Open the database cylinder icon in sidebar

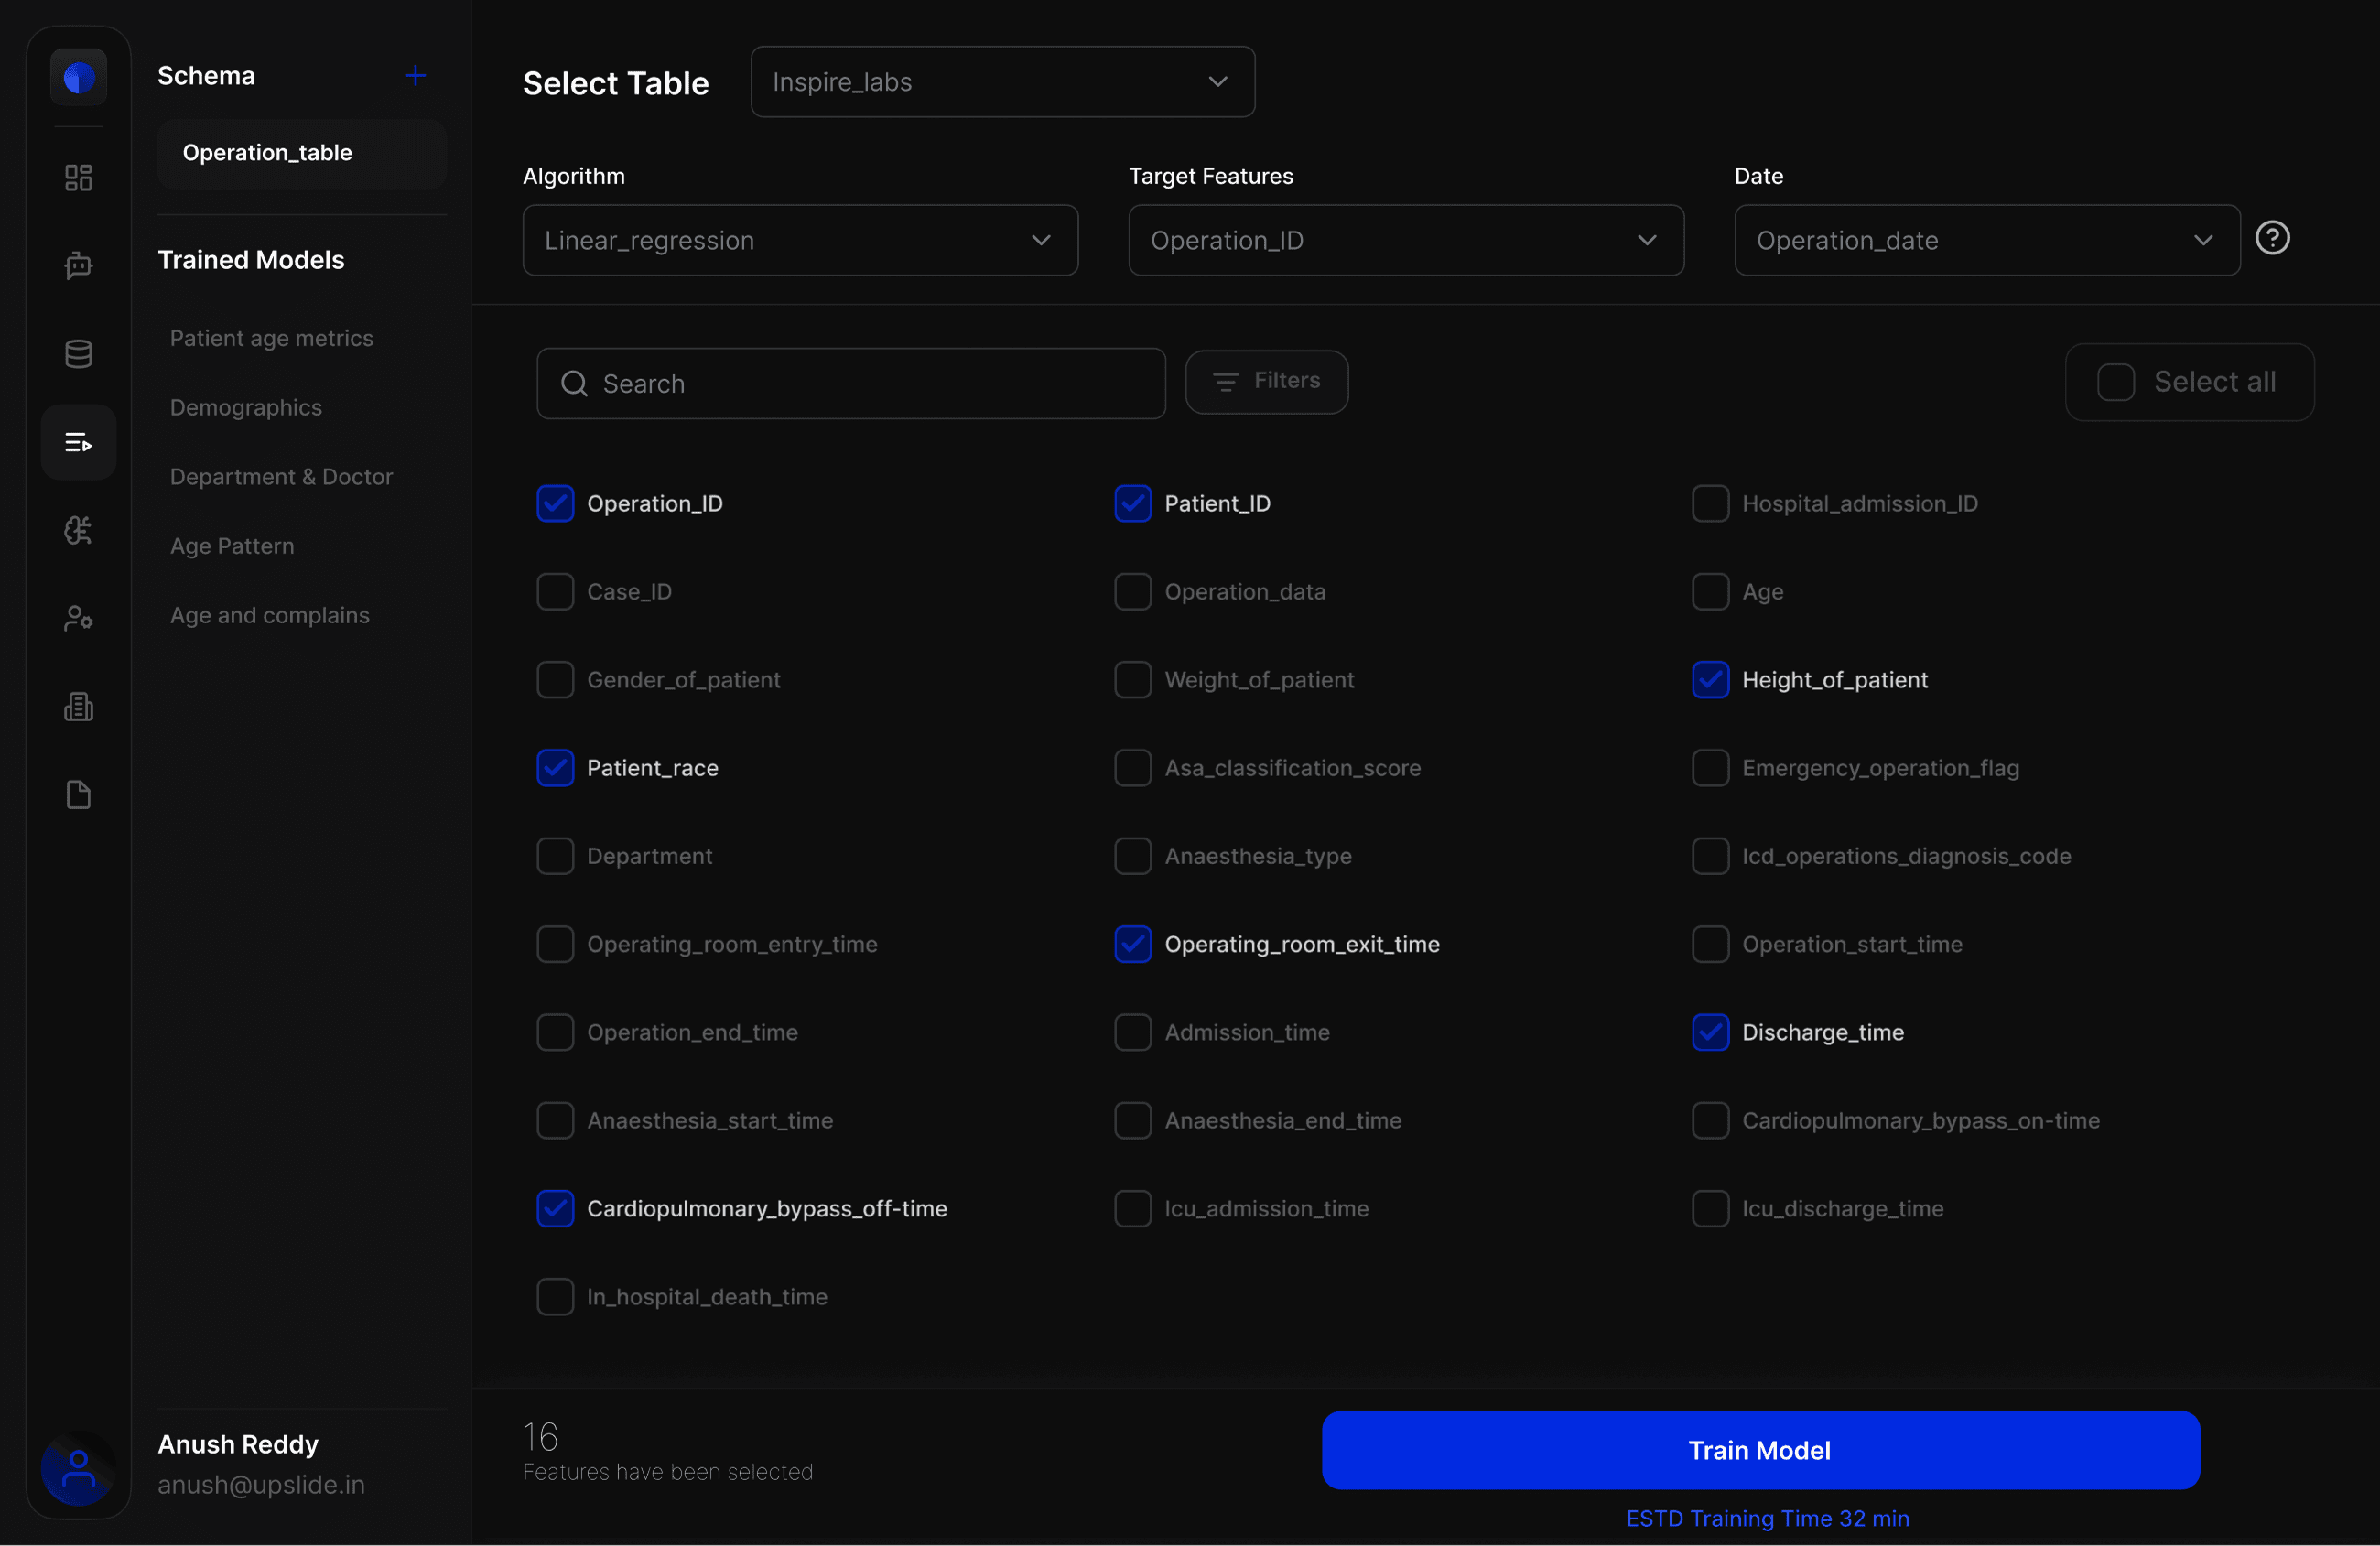coord(78,354)
